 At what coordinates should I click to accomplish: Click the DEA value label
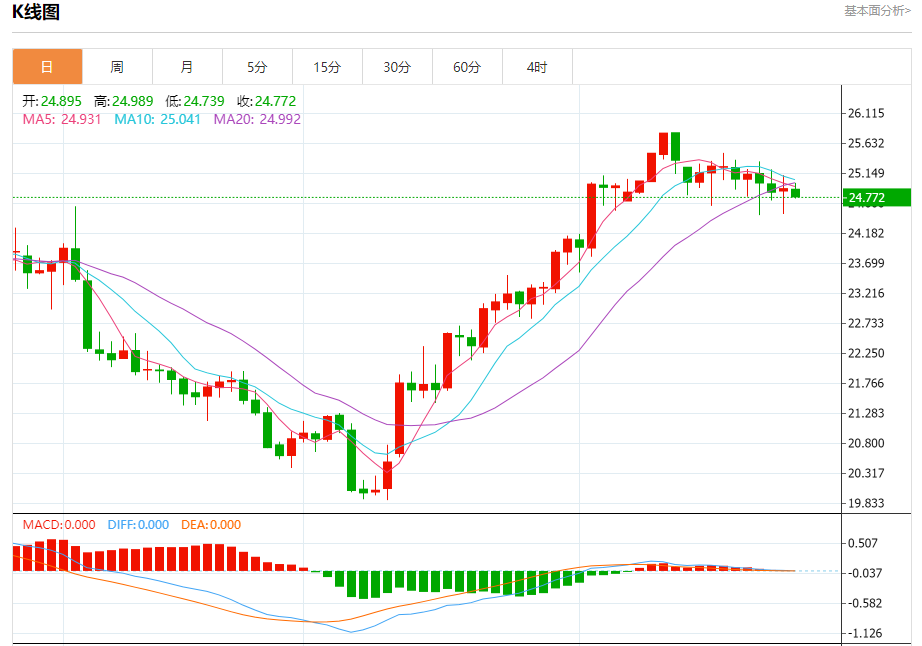click(x=210, y=524)
